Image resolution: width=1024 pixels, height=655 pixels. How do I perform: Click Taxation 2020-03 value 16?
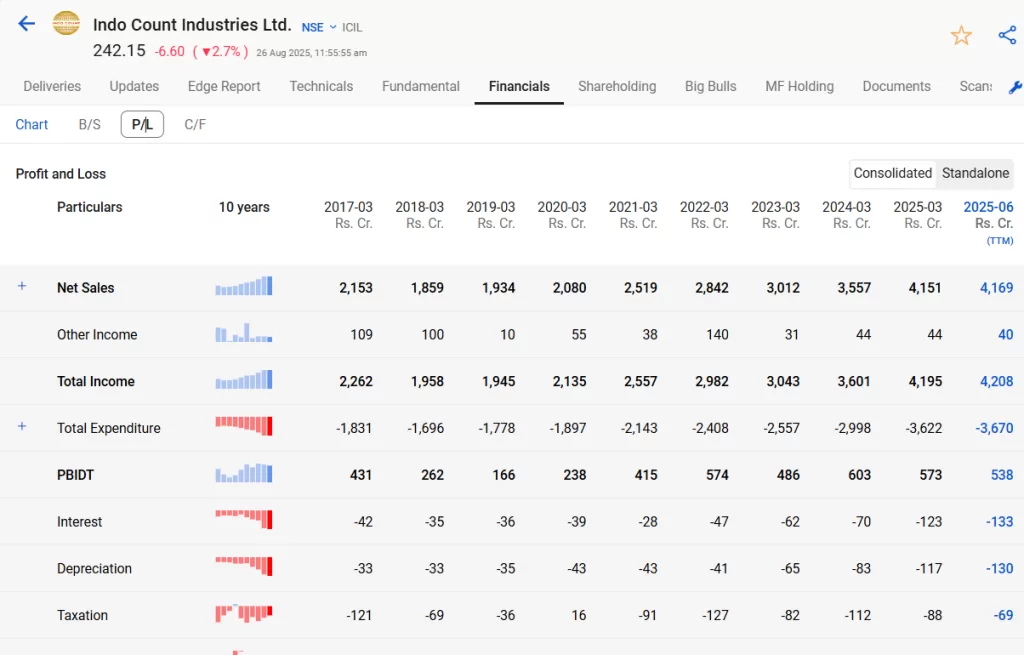(x=579, y=615)
